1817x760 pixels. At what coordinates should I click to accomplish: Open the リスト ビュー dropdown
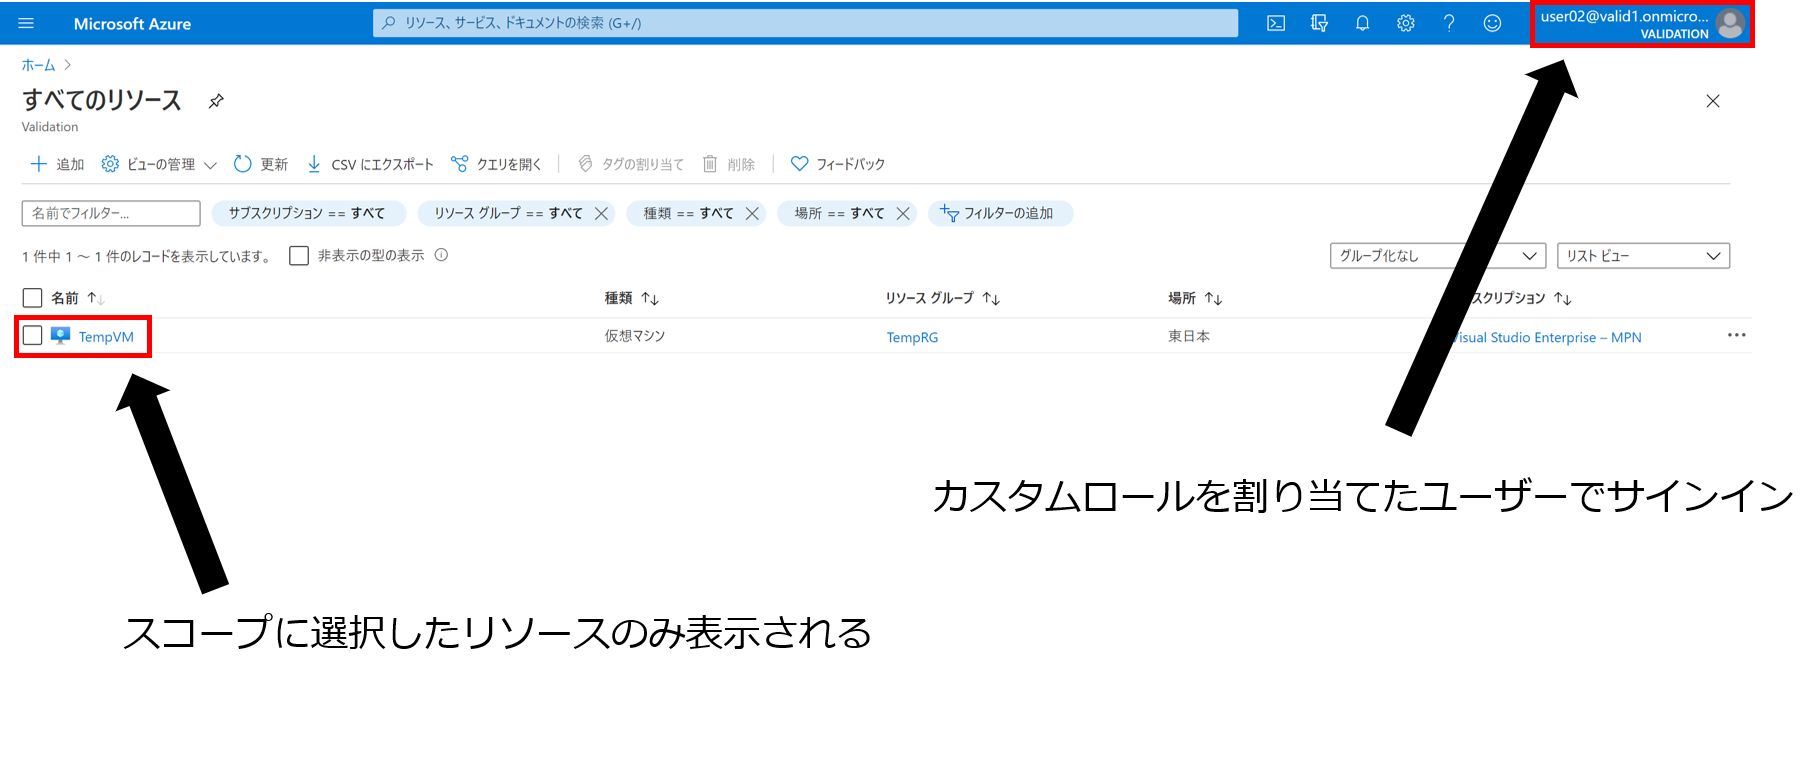[1643, 256]
